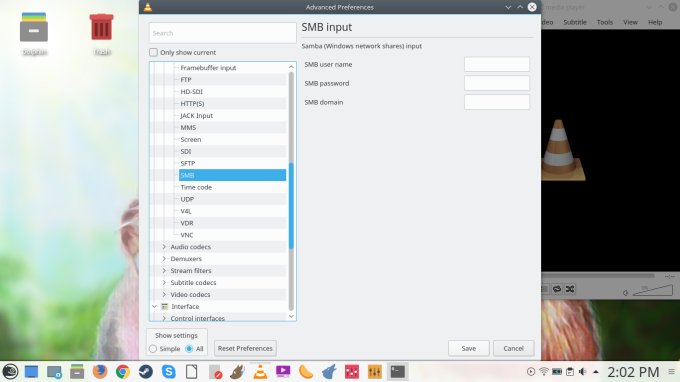The image size is (680, 382).
Task: Open the View menu in VLC
Action: tap(630, 22)
